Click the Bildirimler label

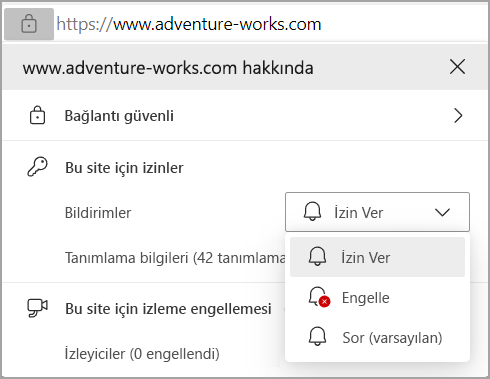[x=98, y=213]
